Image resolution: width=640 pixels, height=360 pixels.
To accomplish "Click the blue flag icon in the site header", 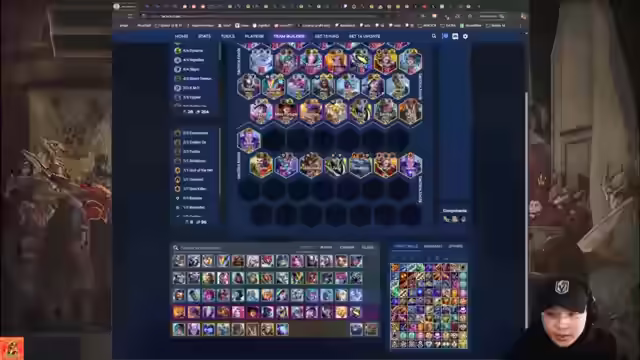I will (445, 36).
